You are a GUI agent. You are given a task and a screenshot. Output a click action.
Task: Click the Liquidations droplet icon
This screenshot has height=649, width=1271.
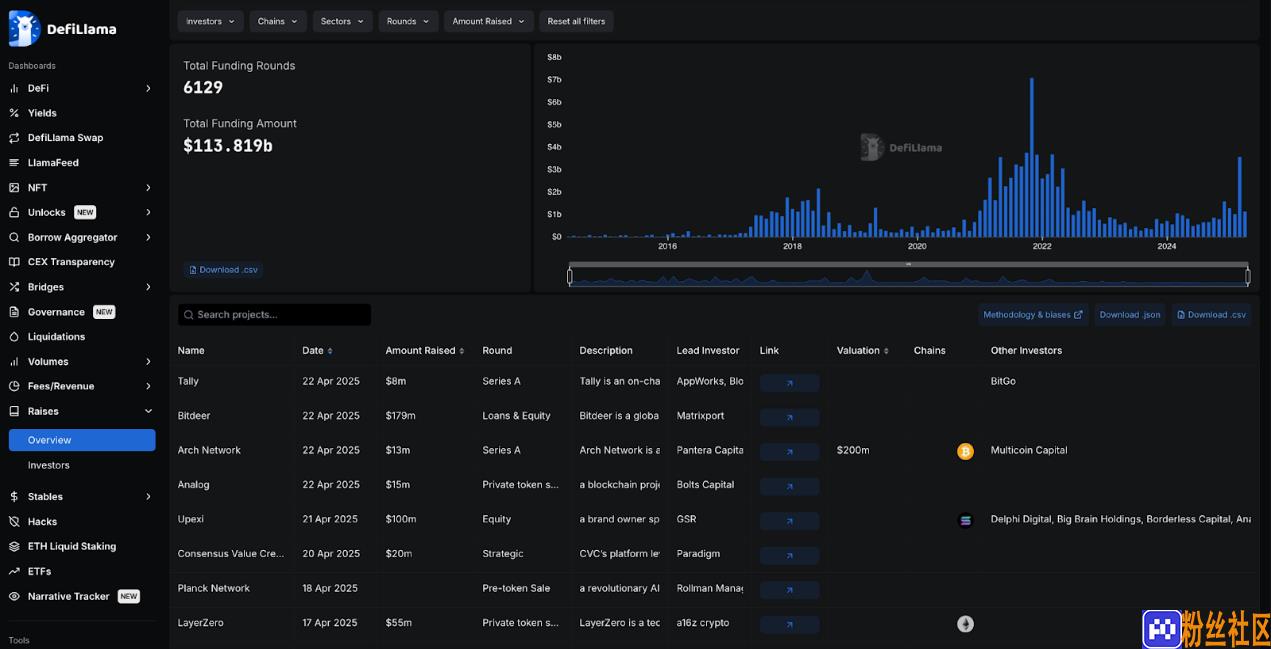click(x=14, y=337)
